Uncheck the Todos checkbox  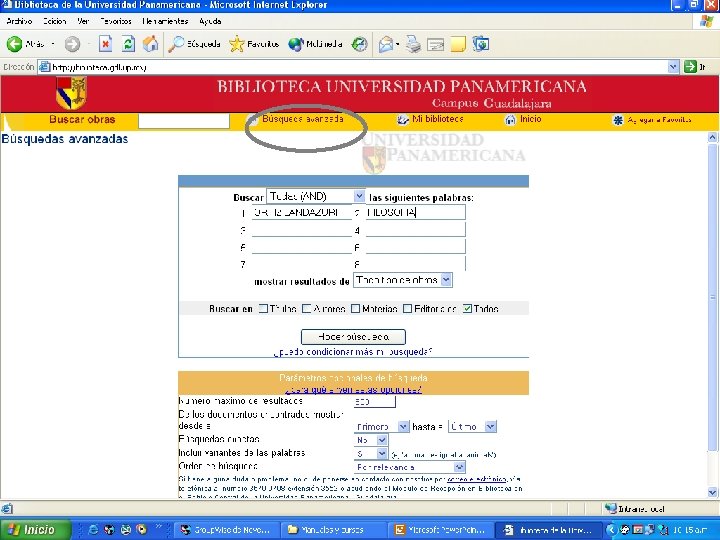467,309
